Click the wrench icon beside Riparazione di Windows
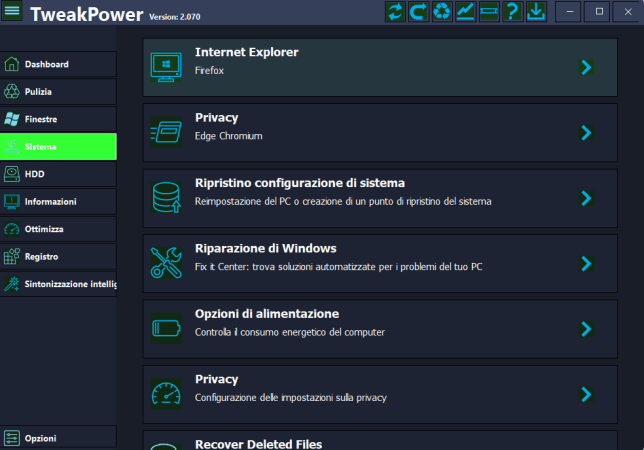 coord(164,263)
